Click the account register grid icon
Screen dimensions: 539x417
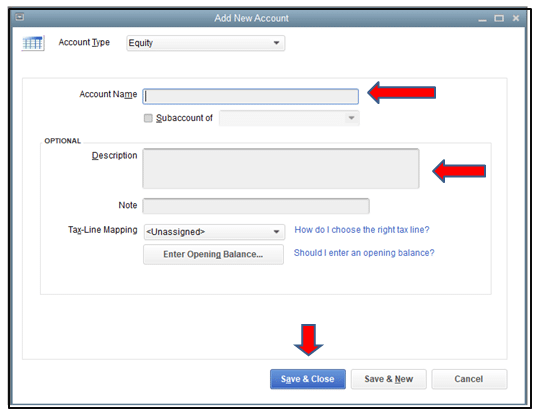pos(33,43)
